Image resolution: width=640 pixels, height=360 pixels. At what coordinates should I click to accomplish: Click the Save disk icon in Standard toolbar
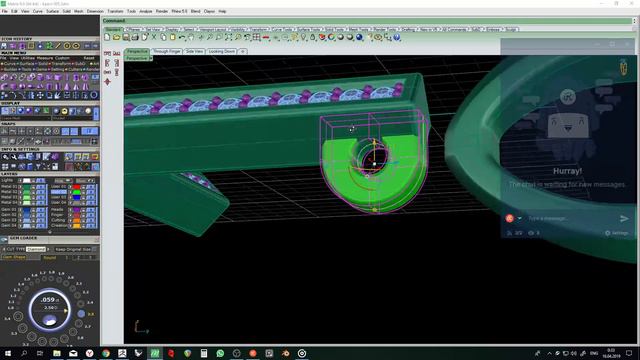(x=126, y=38)
